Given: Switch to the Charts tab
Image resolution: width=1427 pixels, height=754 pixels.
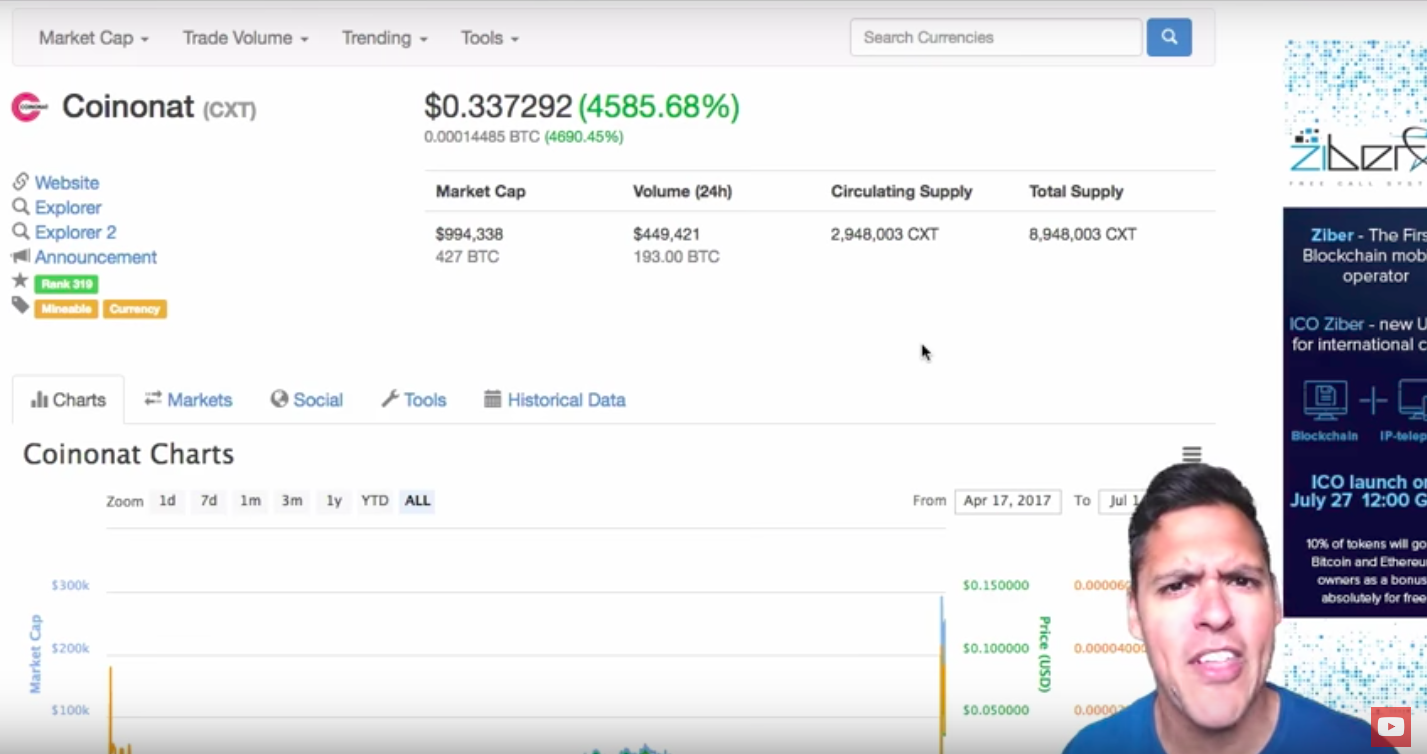Looking at the screenshot, I should tap(68, 400).
